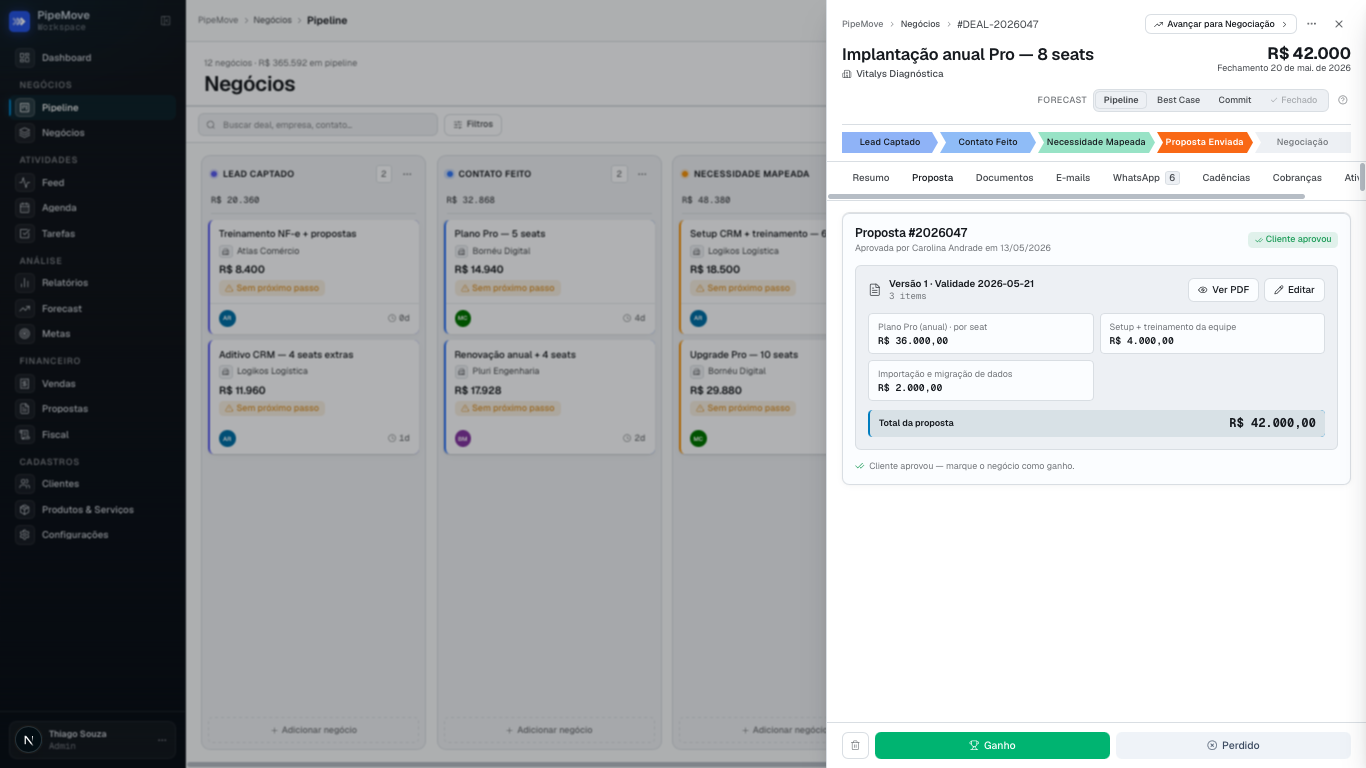1366x768 pixels.
Task: Click the trash delete deal icon
Action: (x=855, y=745)
